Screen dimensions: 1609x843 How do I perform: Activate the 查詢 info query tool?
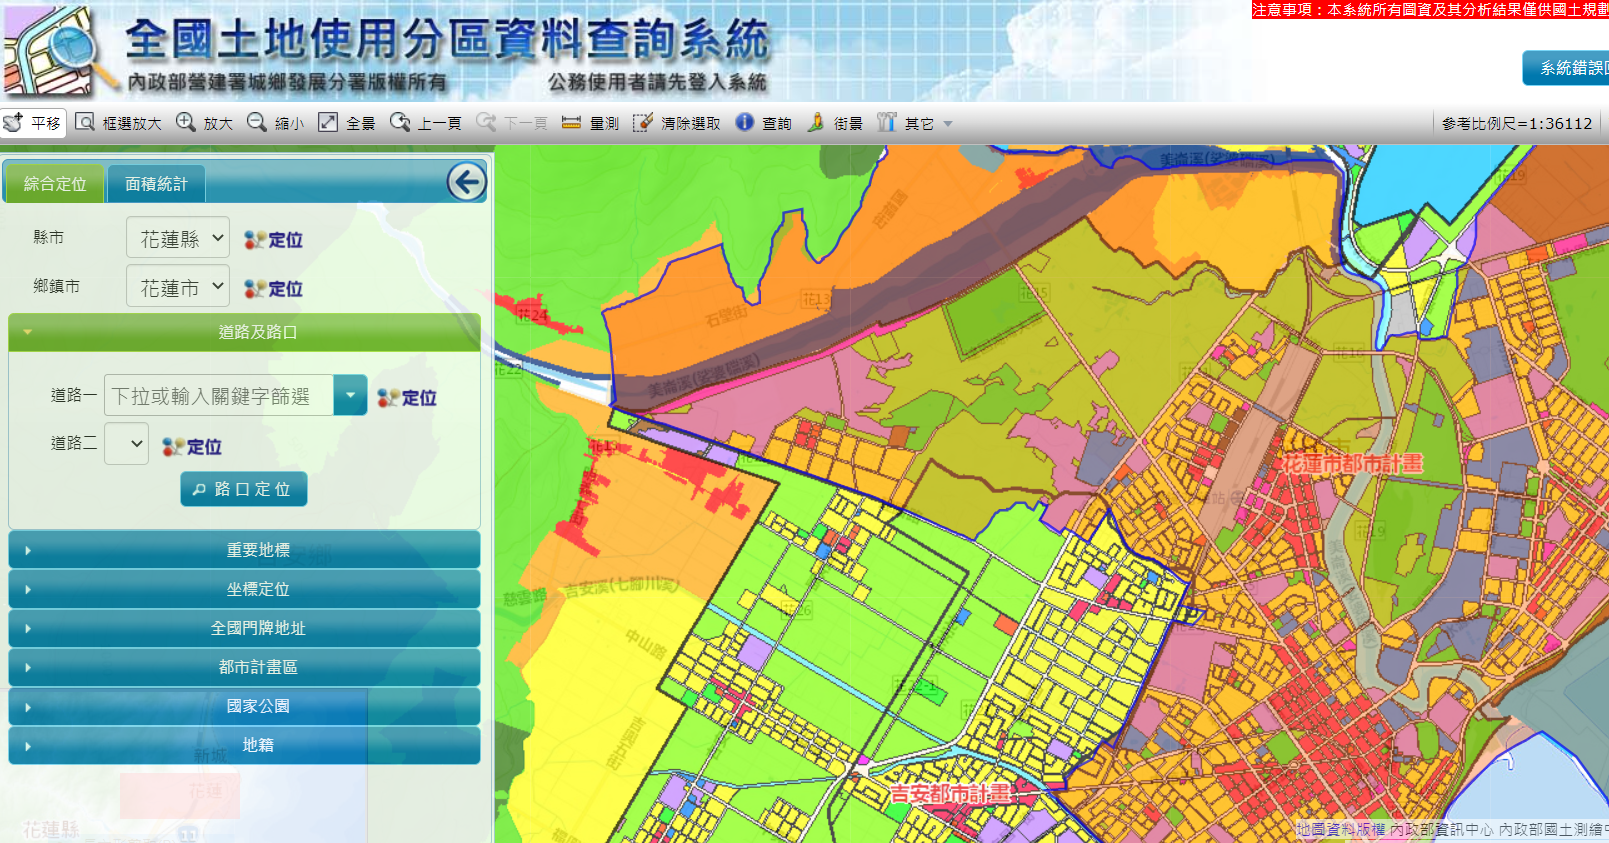point(764,123)
